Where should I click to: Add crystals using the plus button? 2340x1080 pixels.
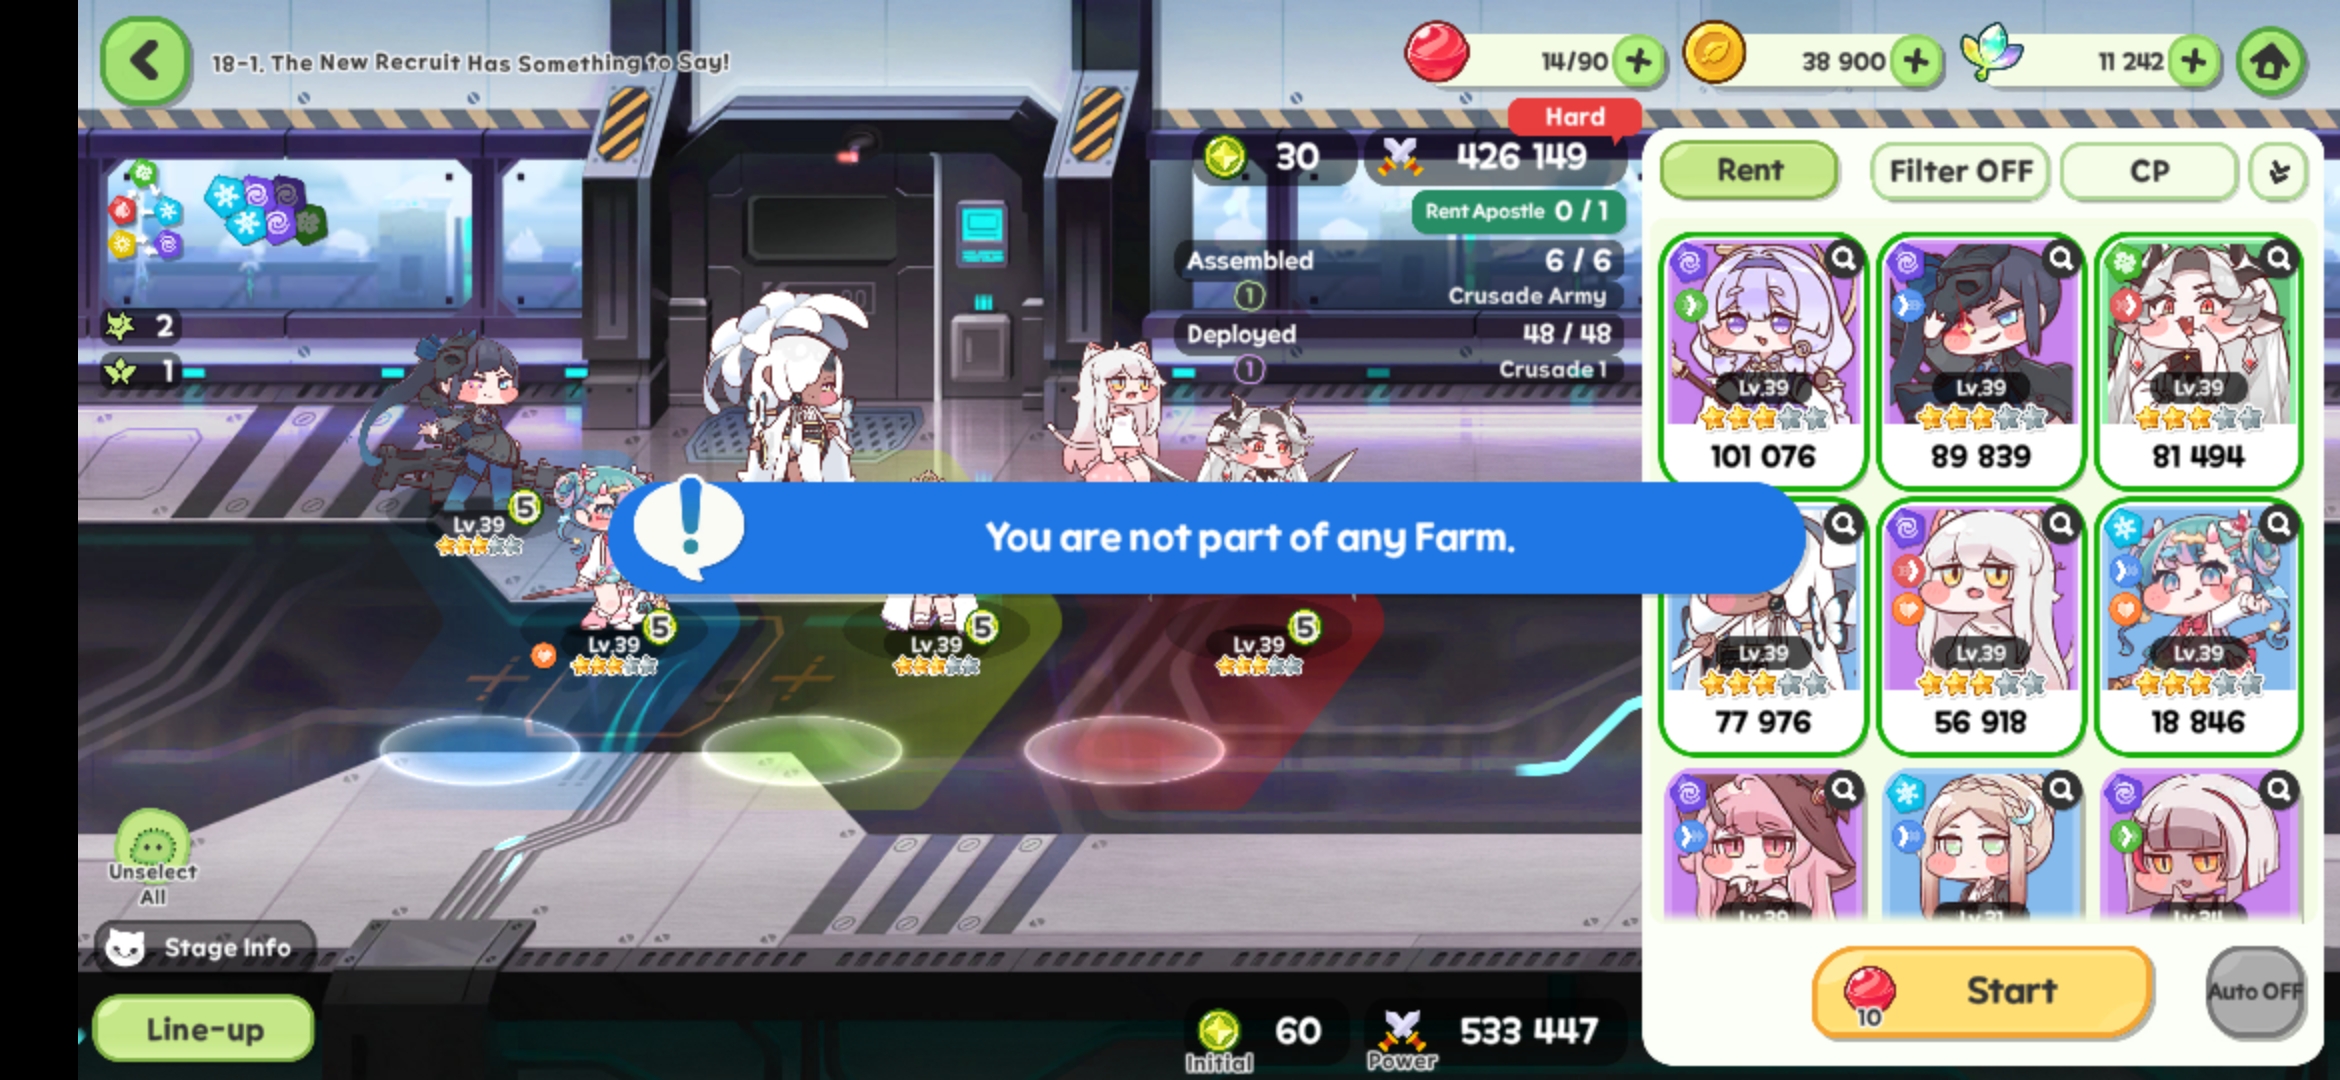[2193, 62]
